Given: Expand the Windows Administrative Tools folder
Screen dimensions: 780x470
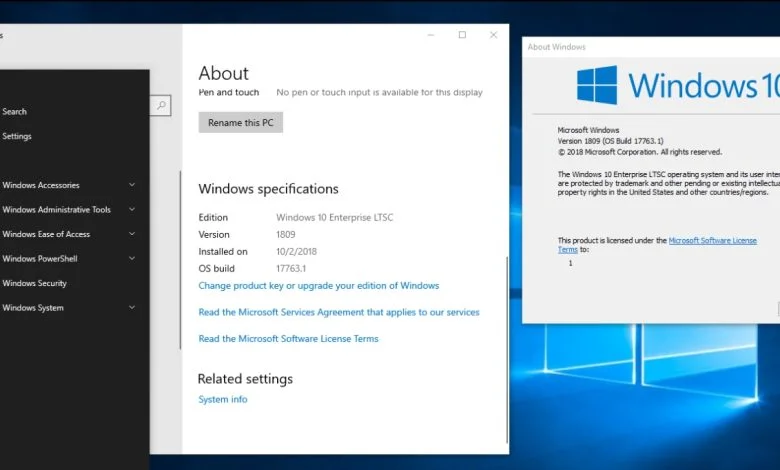Looking at the screenshot, I should 132,210.
